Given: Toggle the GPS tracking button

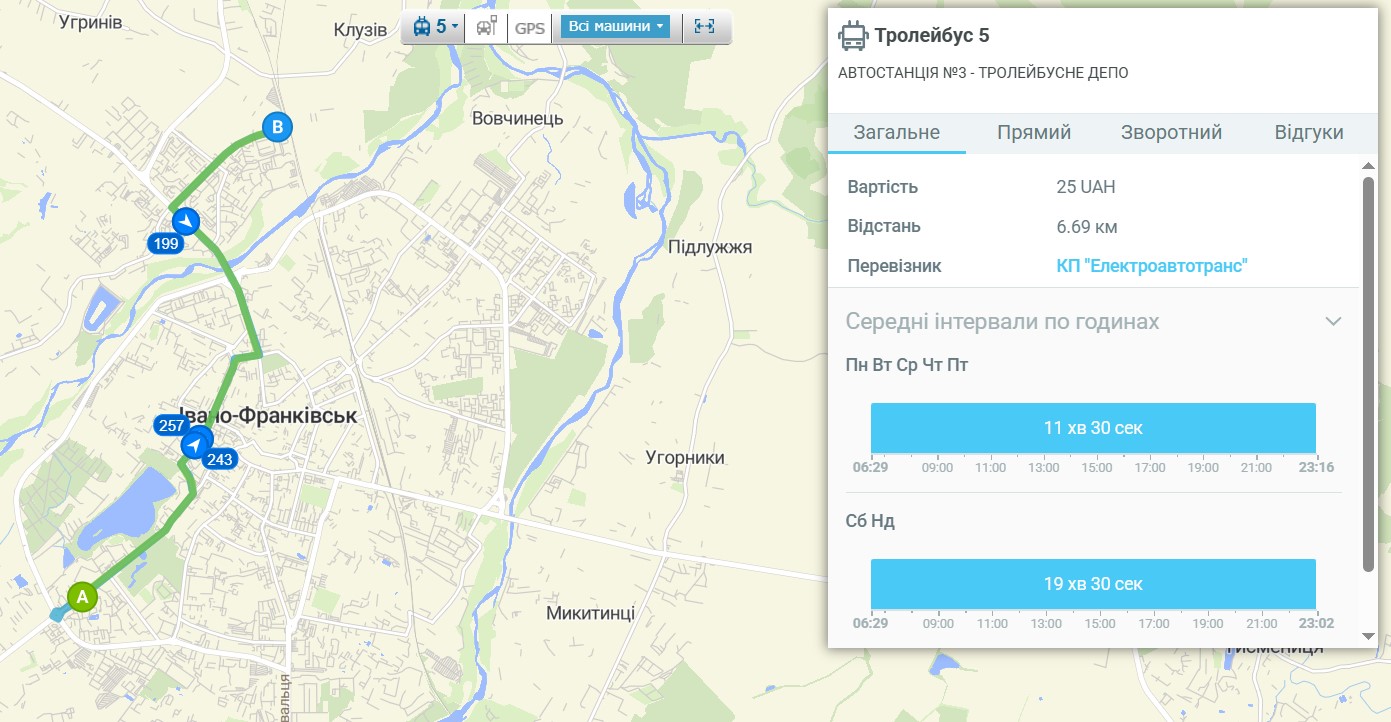Looking at the screenshot, I should point(530,28).
